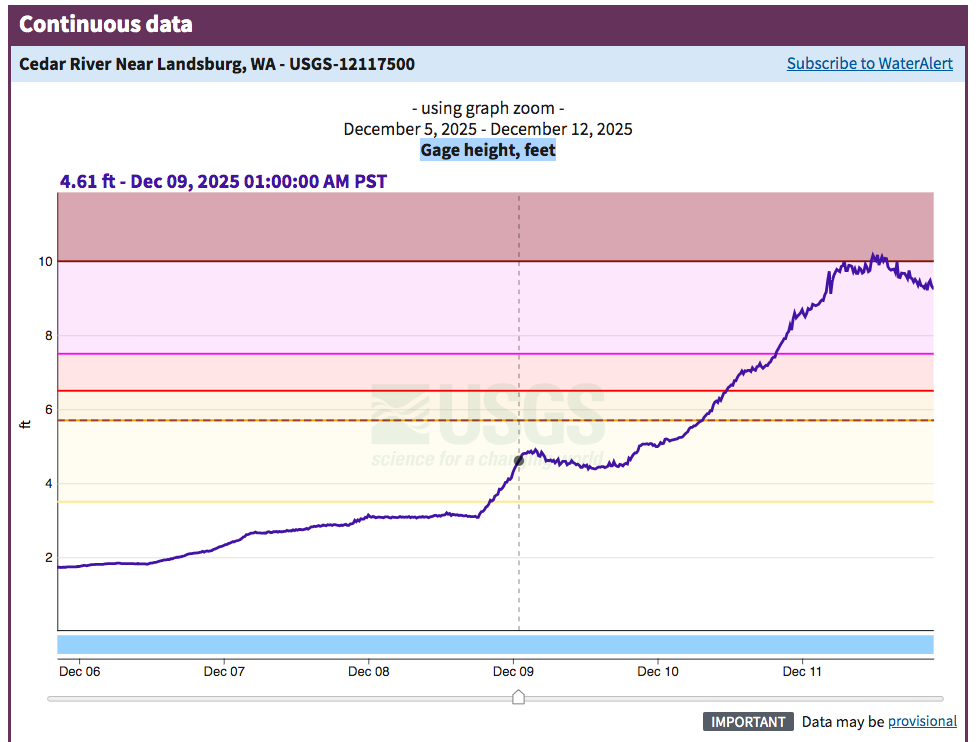Click the yellow 3.5 ft threshold line

[x=300, y=502]
